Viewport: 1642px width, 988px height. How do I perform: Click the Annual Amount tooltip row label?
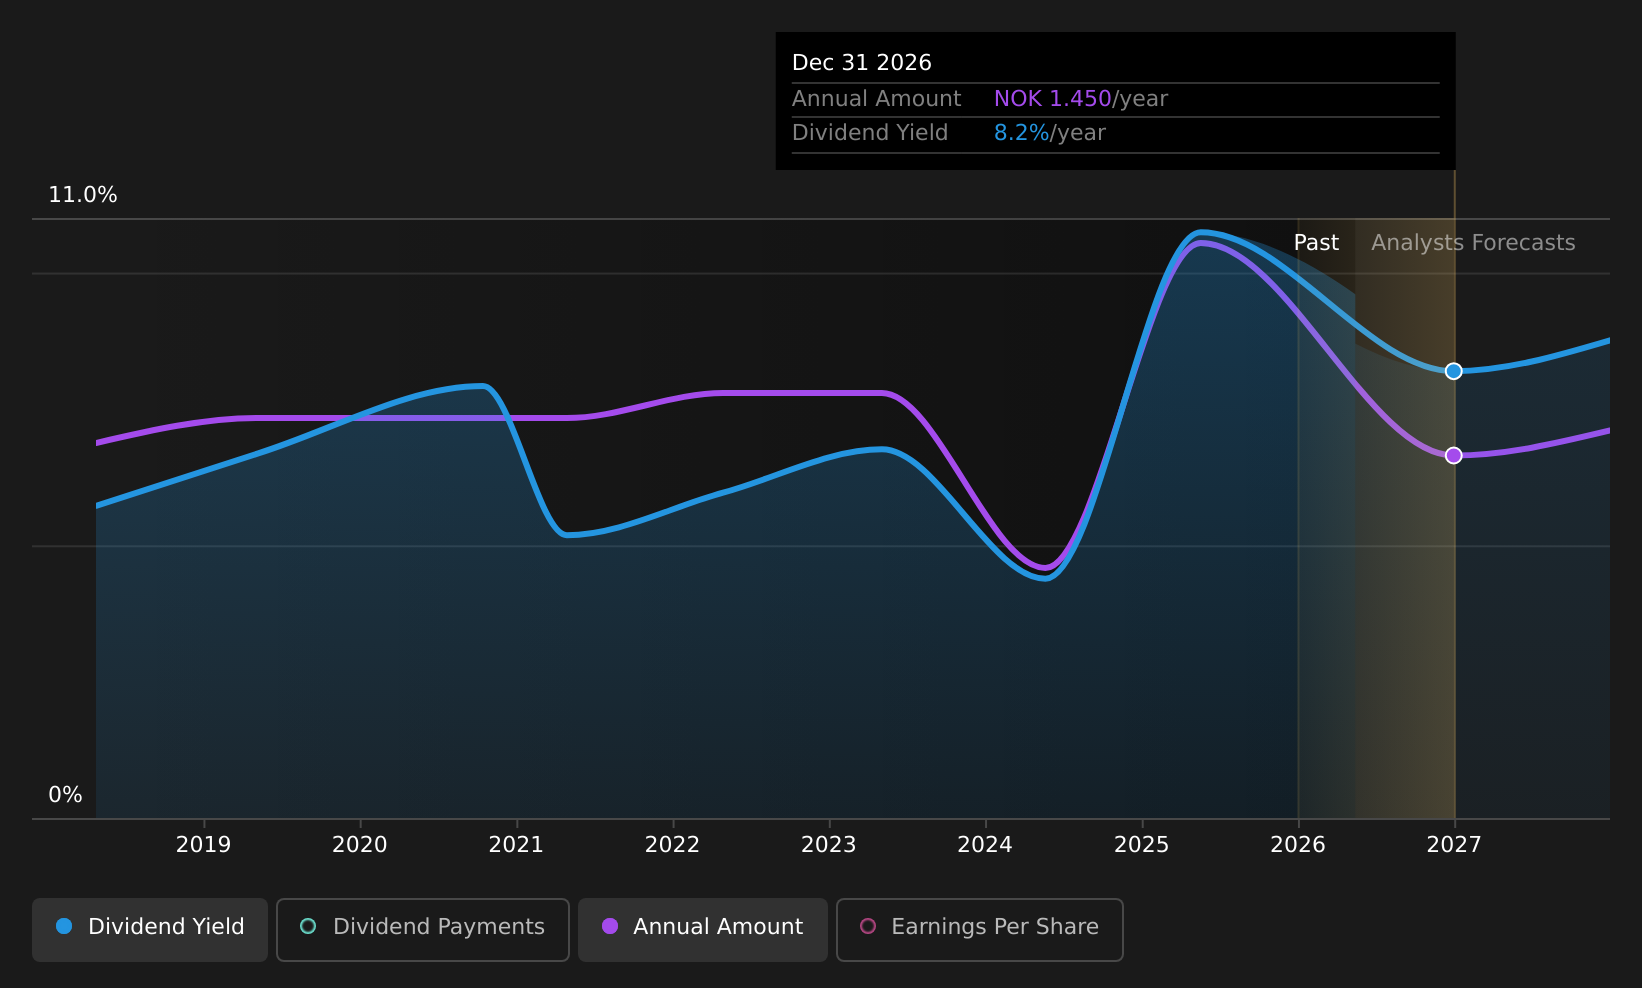point(877,99)
